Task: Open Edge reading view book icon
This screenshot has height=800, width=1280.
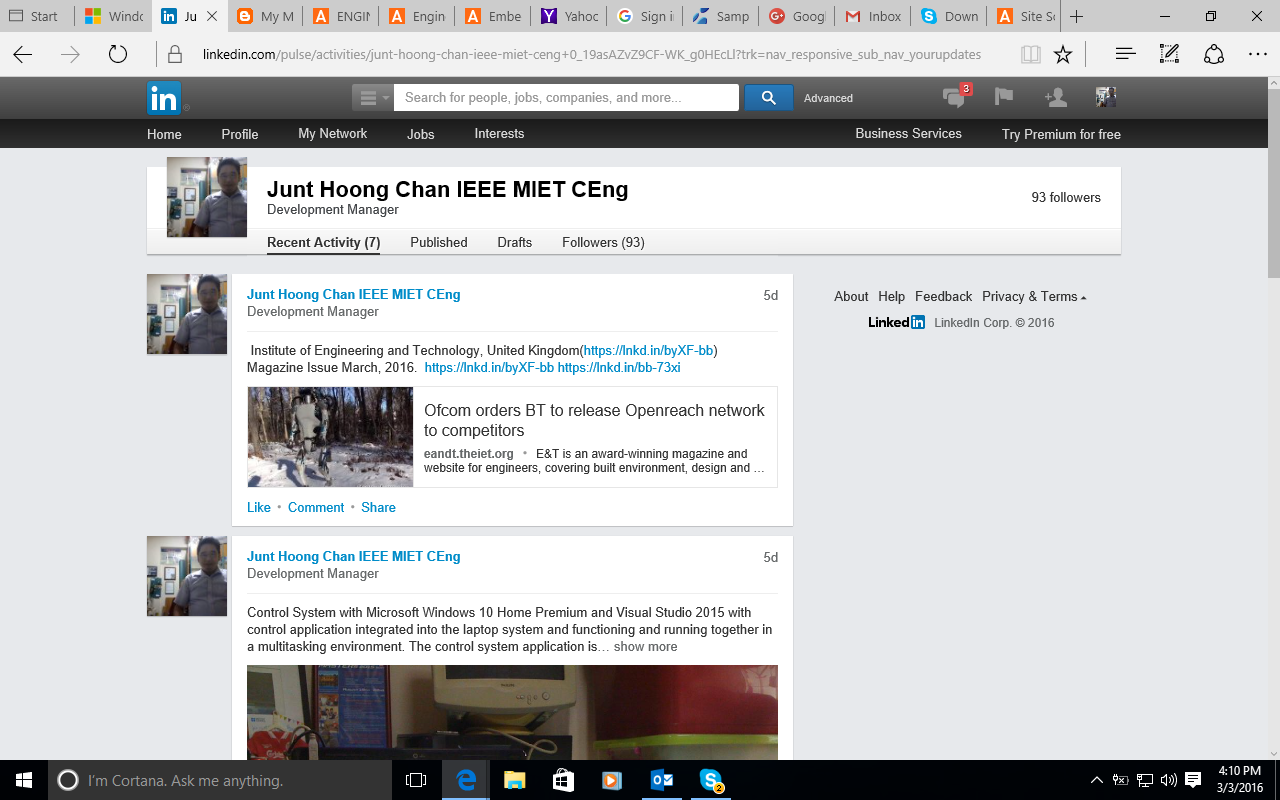Action: pyautogui.click(x=1030, y=55)
